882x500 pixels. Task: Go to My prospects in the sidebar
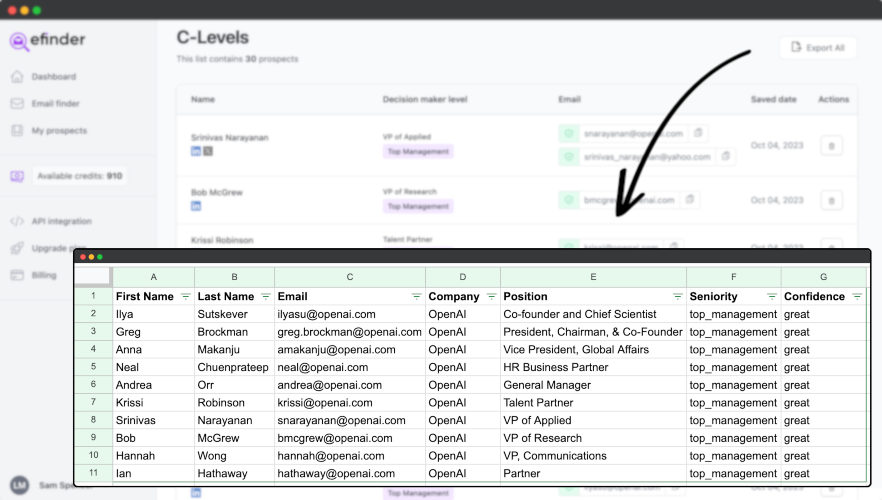pyautogui.click(x=59, y=130)
